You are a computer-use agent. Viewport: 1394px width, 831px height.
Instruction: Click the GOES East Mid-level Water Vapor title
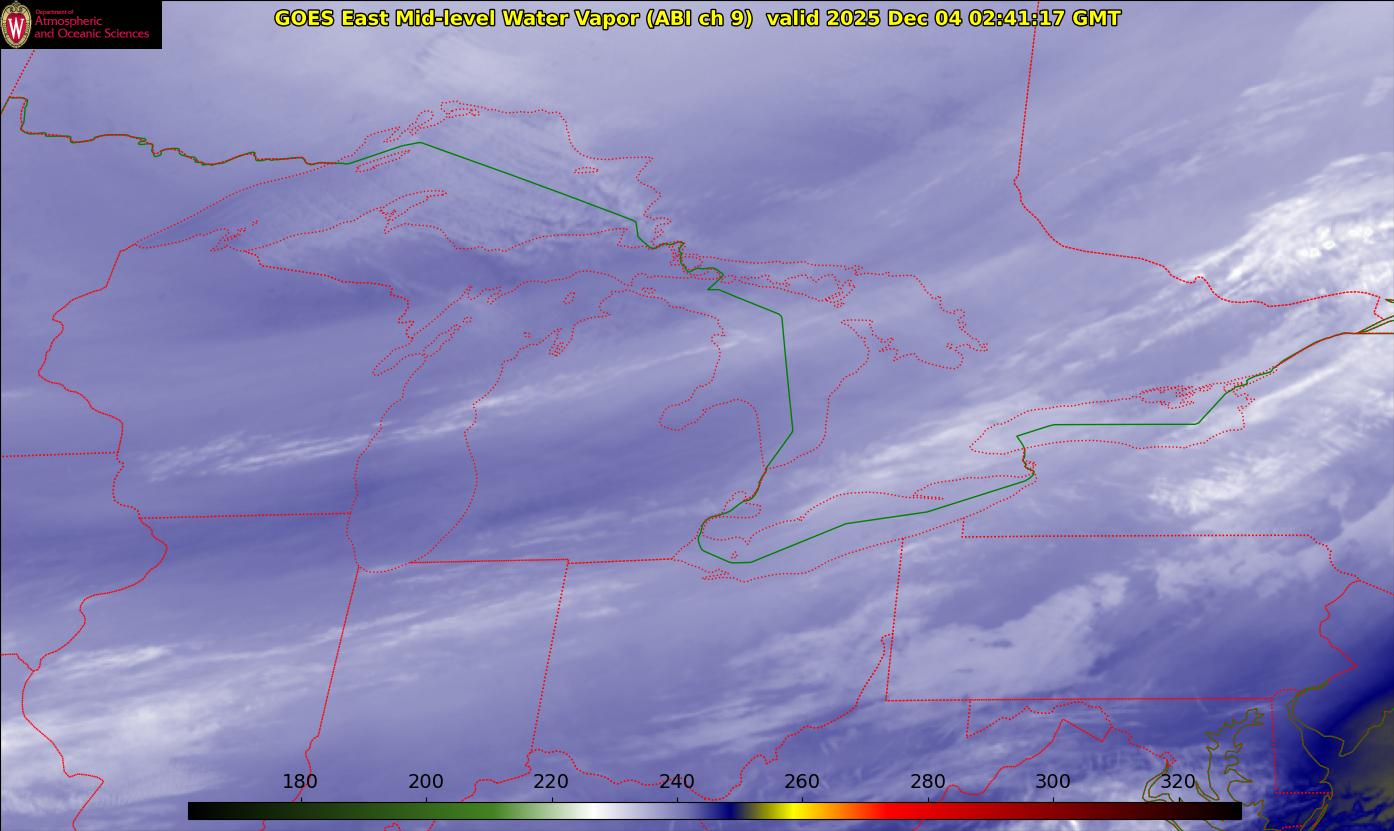click(x=513, y=18)
